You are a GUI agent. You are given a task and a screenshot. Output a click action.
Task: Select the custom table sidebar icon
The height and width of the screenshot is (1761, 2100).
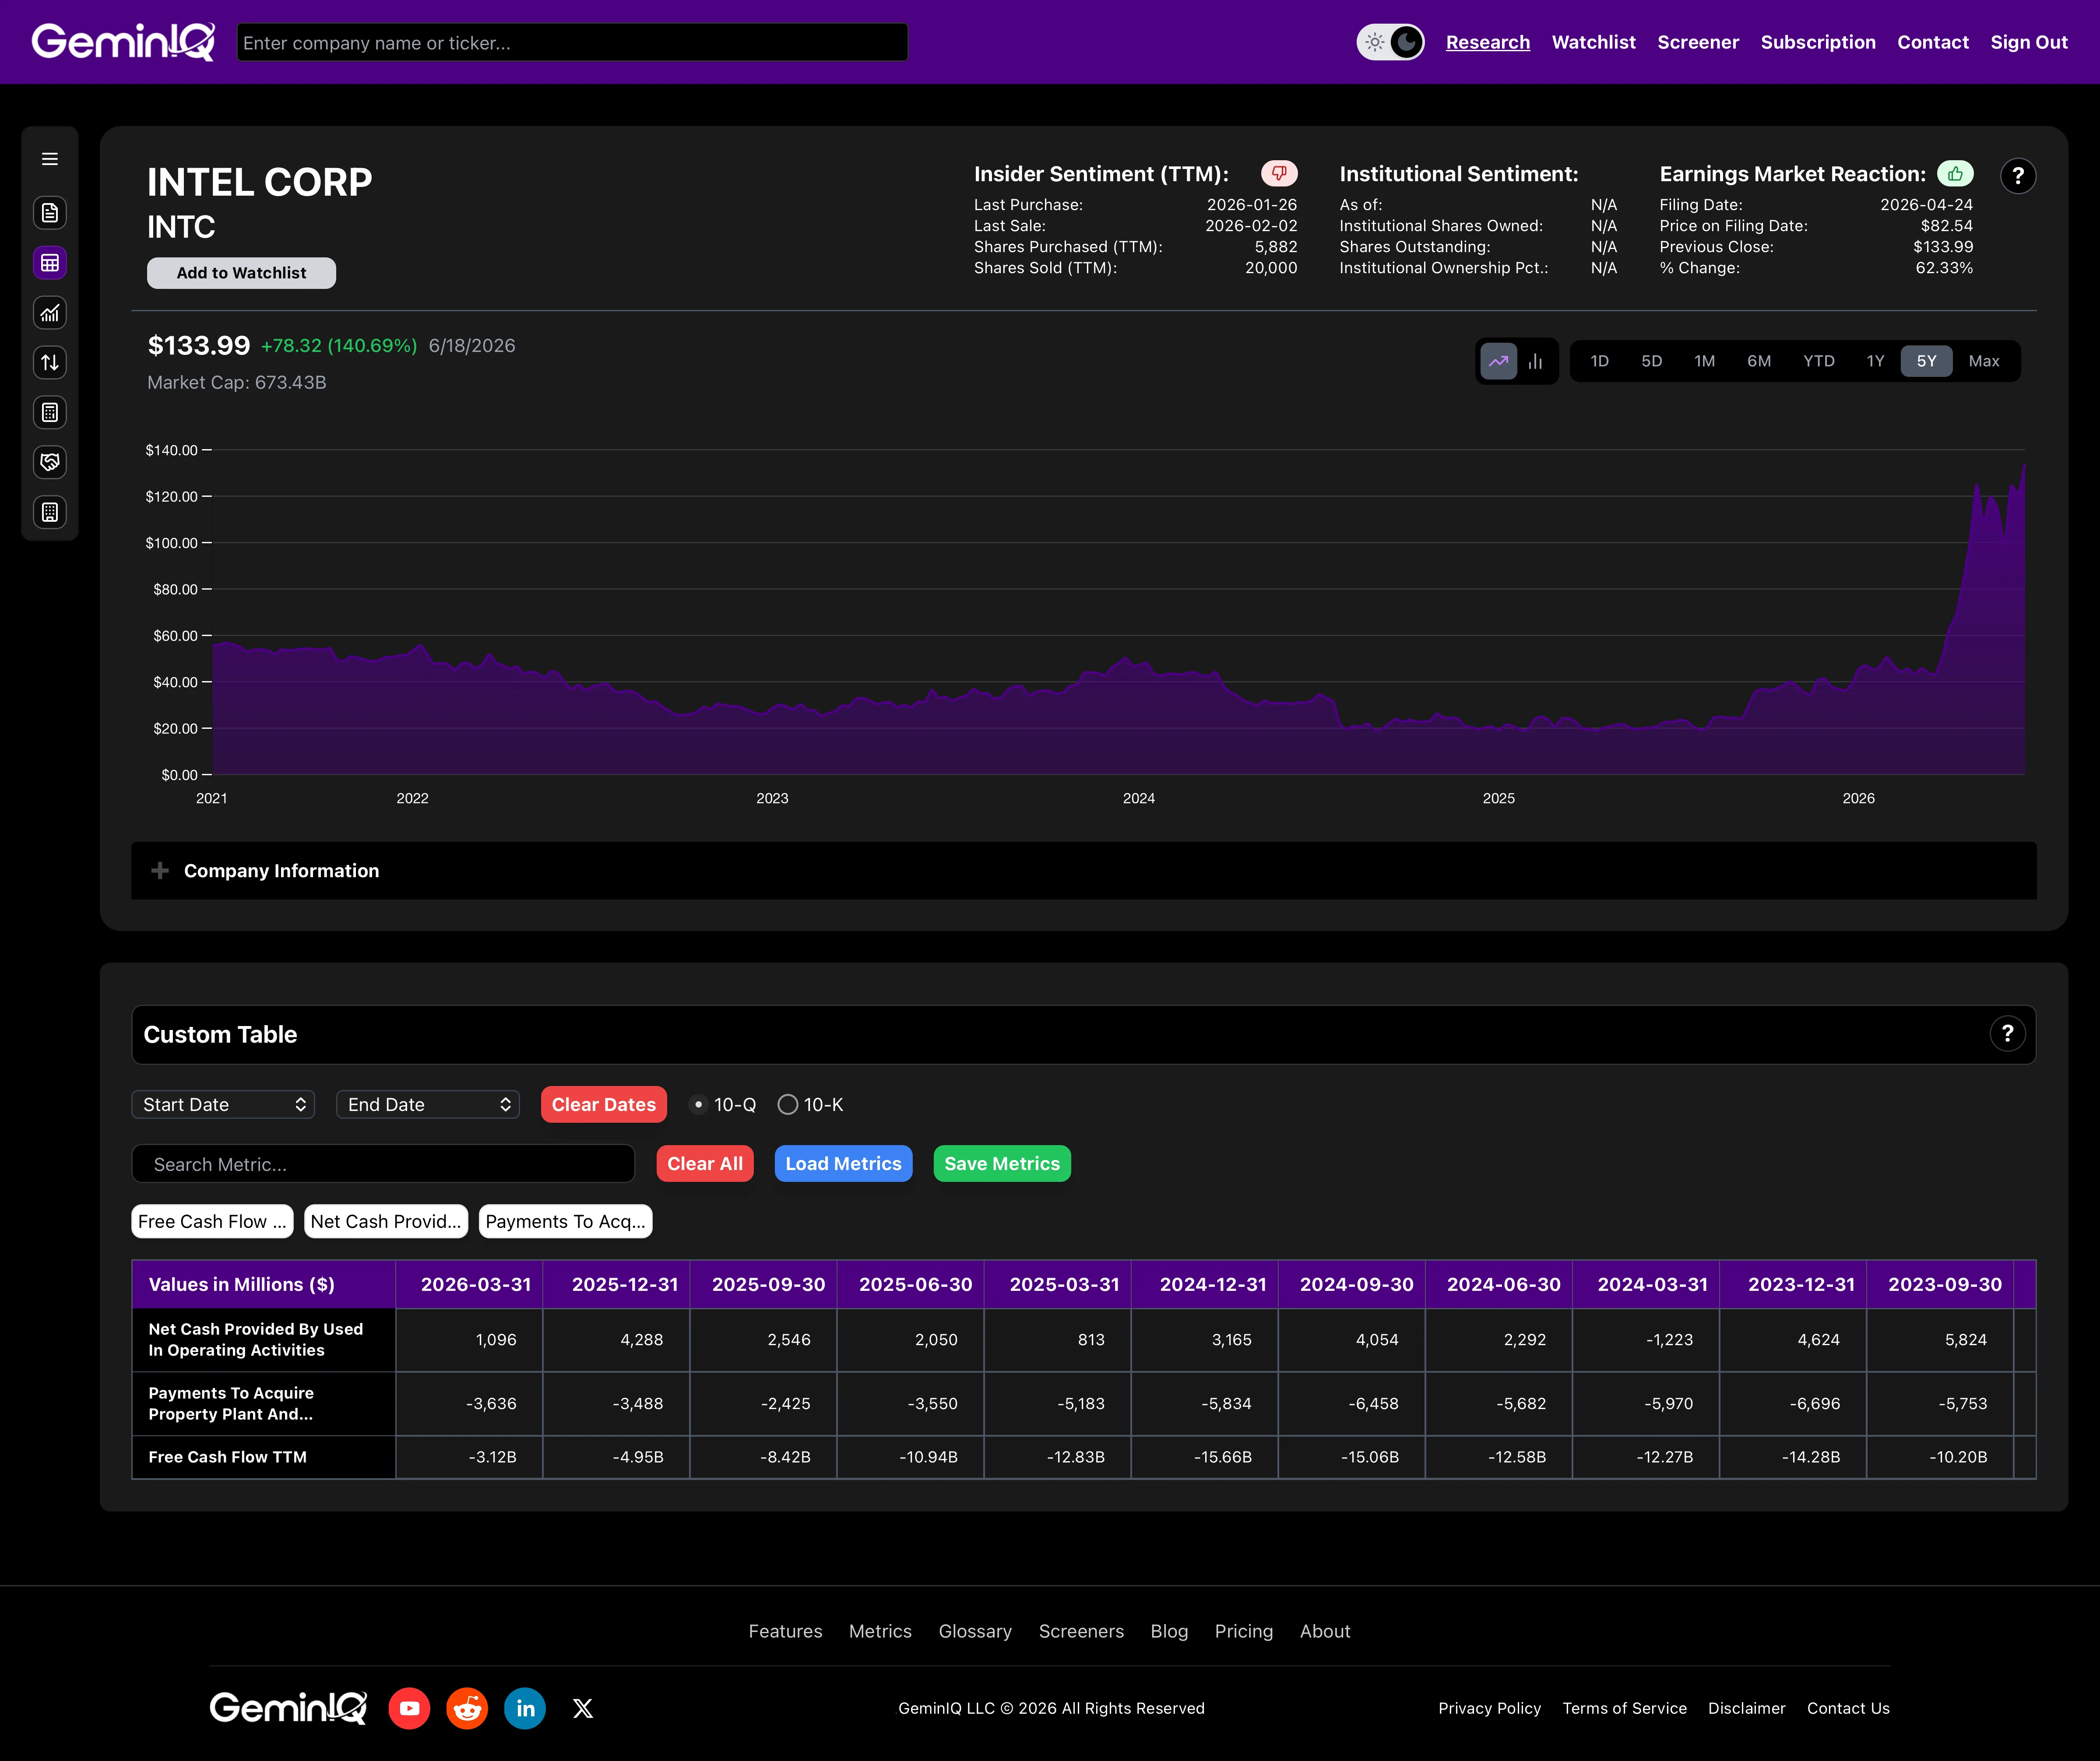49,262
